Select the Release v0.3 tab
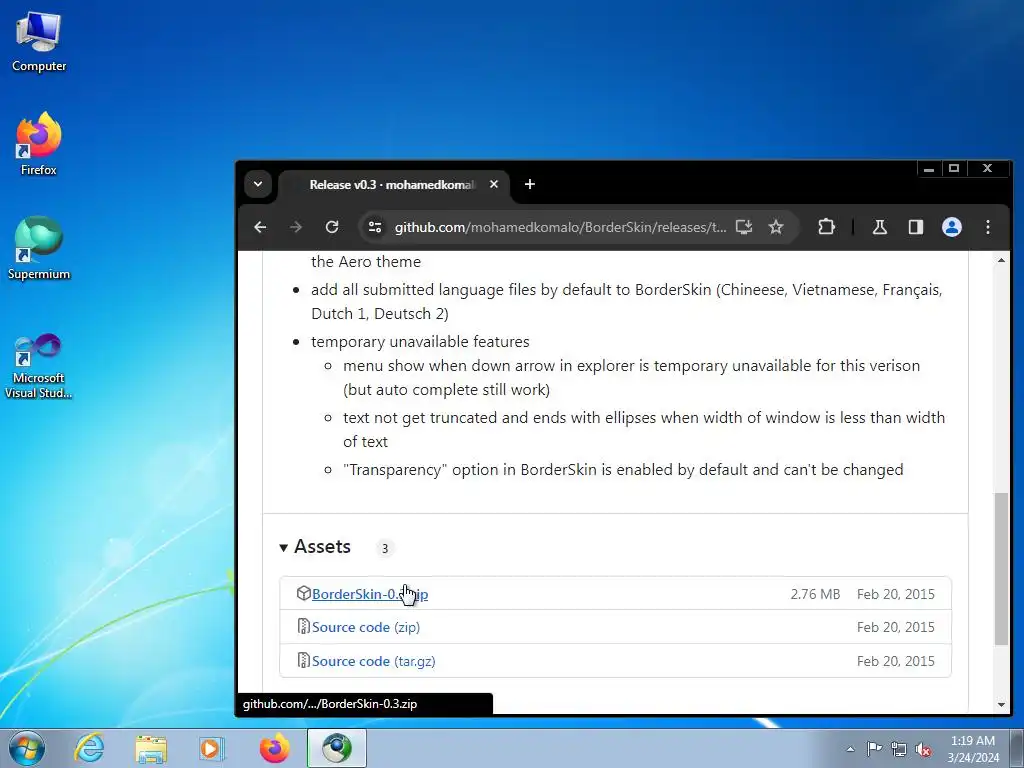Viewport: 1024px width, 768px height. coord(391,185)
